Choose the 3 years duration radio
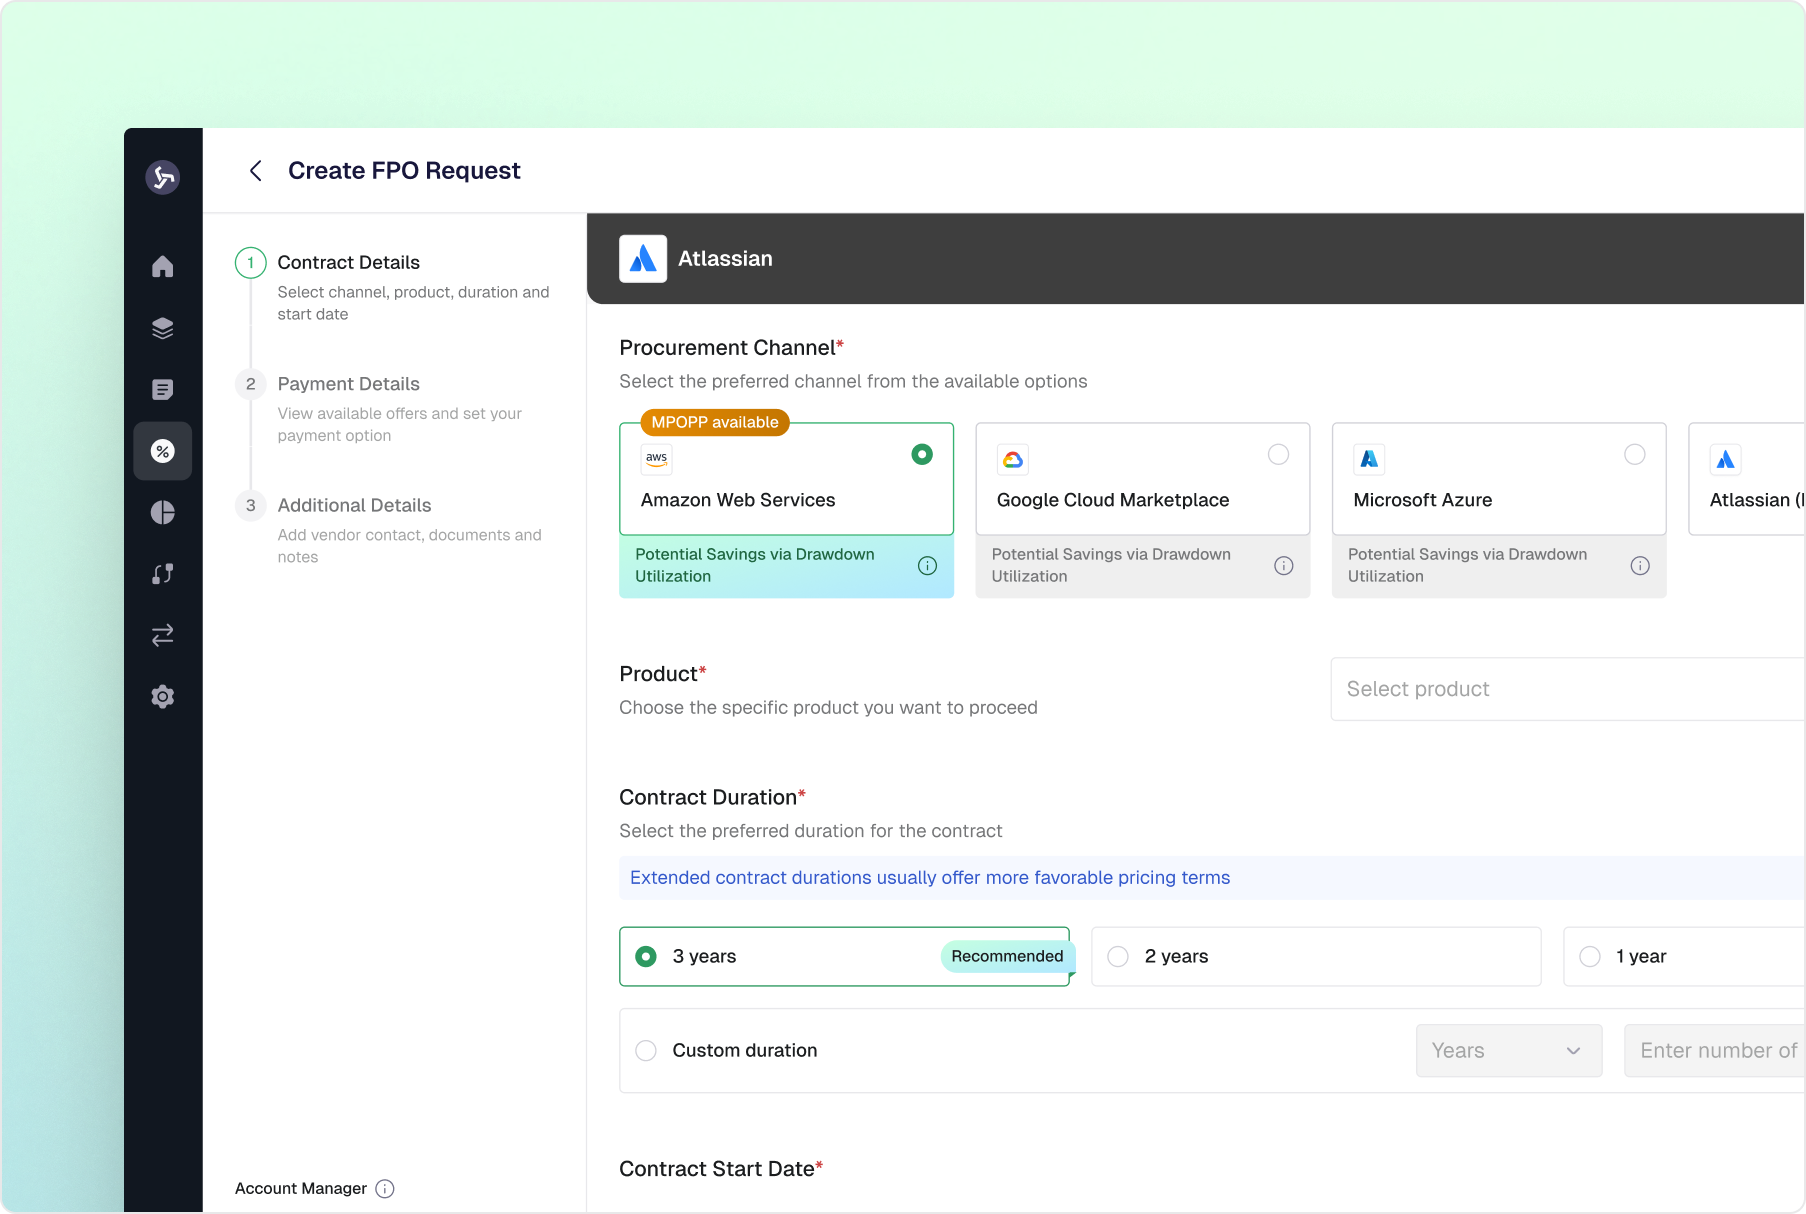The image size is (1806, 1214). [646, 957]
